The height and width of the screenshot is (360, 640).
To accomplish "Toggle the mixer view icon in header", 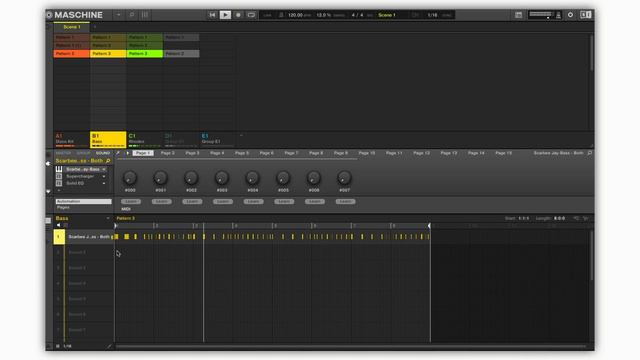I will (145, 15).
